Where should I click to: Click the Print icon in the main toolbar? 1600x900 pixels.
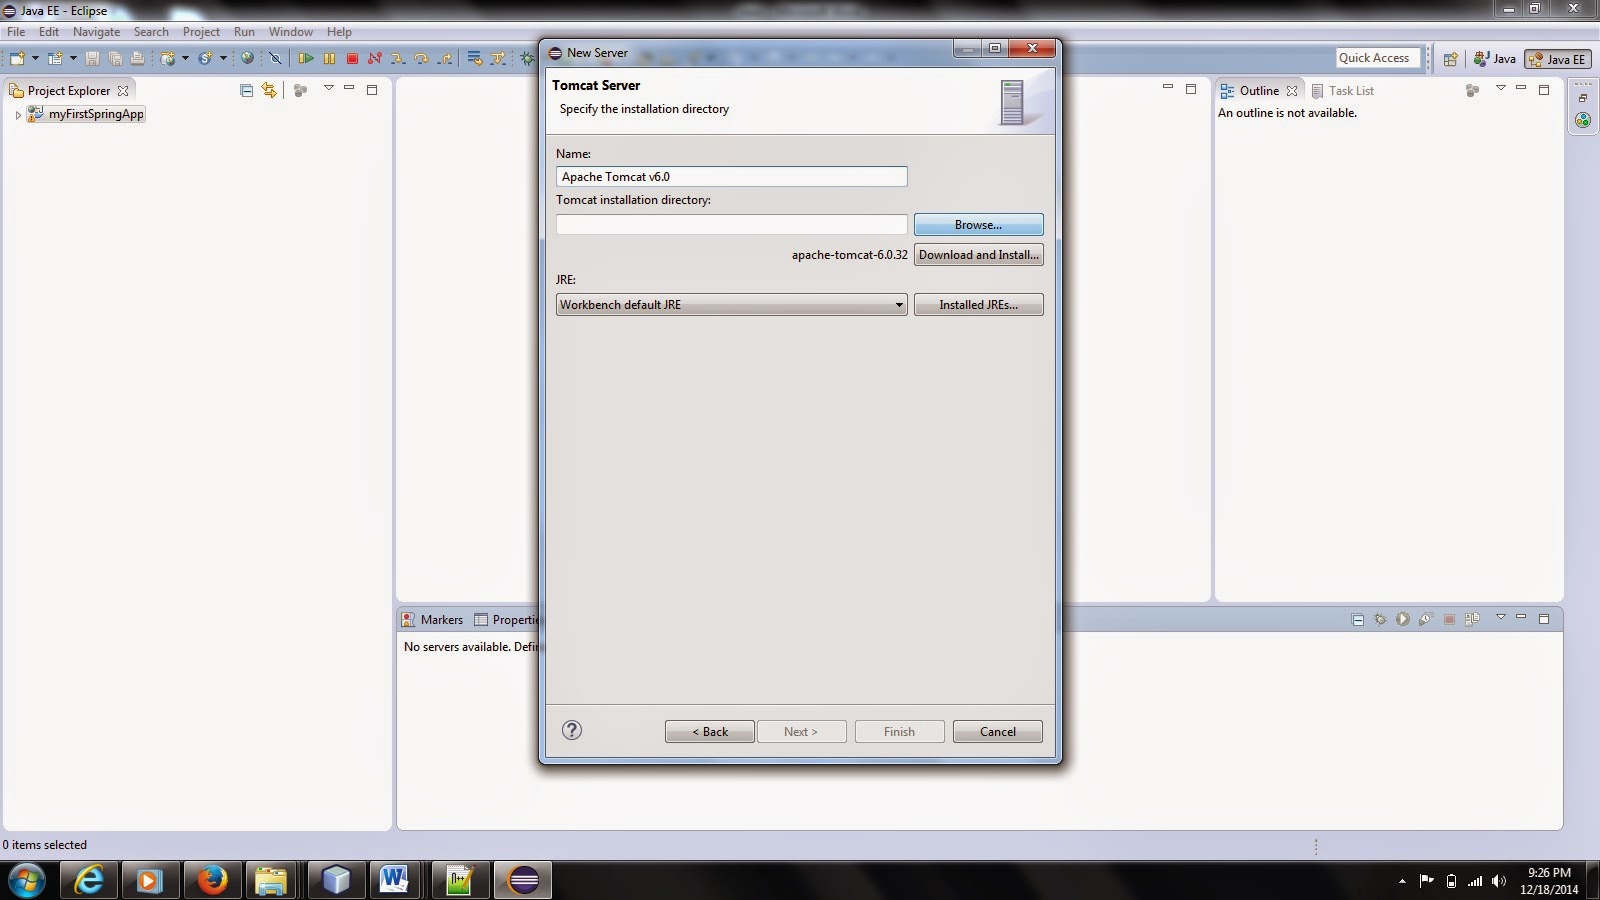[x=139, y=58]
